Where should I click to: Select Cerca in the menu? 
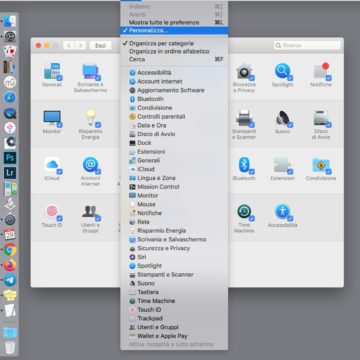[174, 59]
